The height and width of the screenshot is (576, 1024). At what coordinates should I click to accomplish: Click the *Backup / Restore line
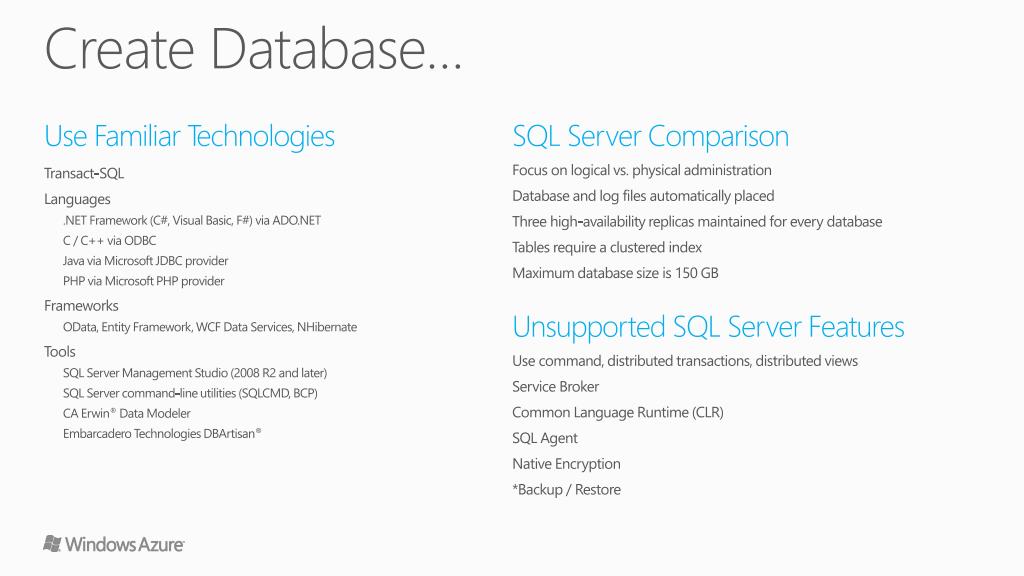coord(567,490)
